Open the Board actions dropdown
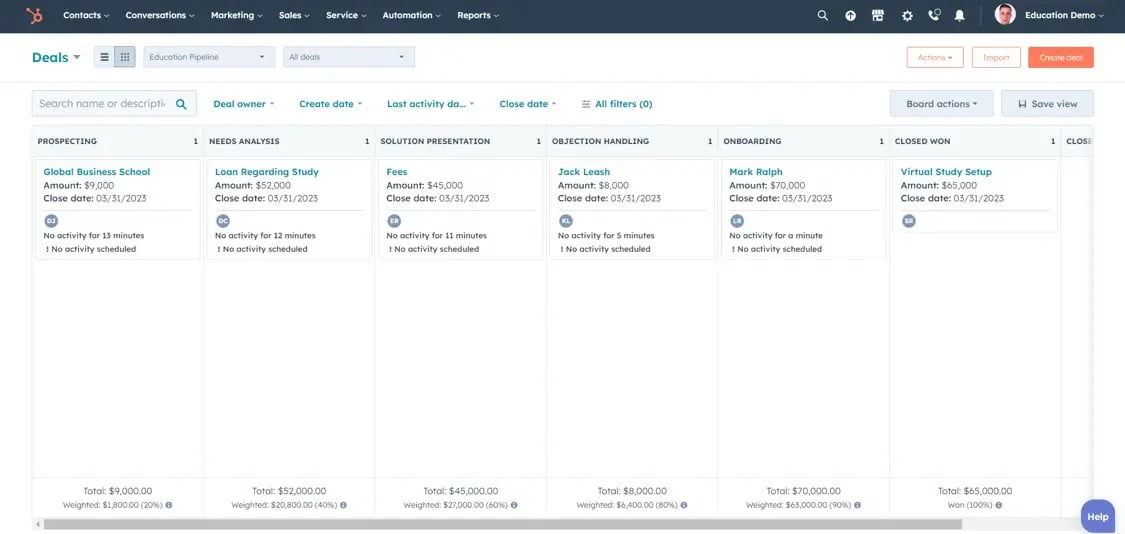This screenshot has height=534, width=1125. pyautogui.click(x=941, y=103)
